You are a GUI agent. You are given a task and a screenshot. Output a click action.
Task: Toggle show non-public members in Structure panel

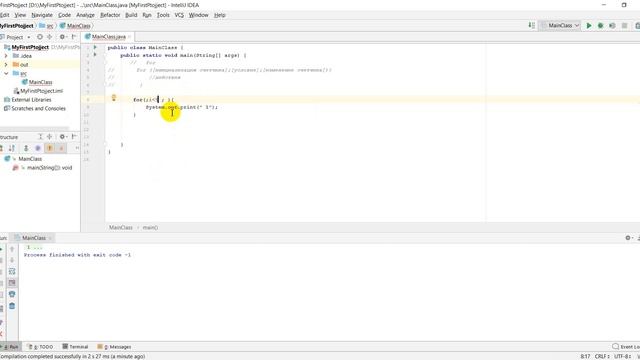[x=61, y=148]
